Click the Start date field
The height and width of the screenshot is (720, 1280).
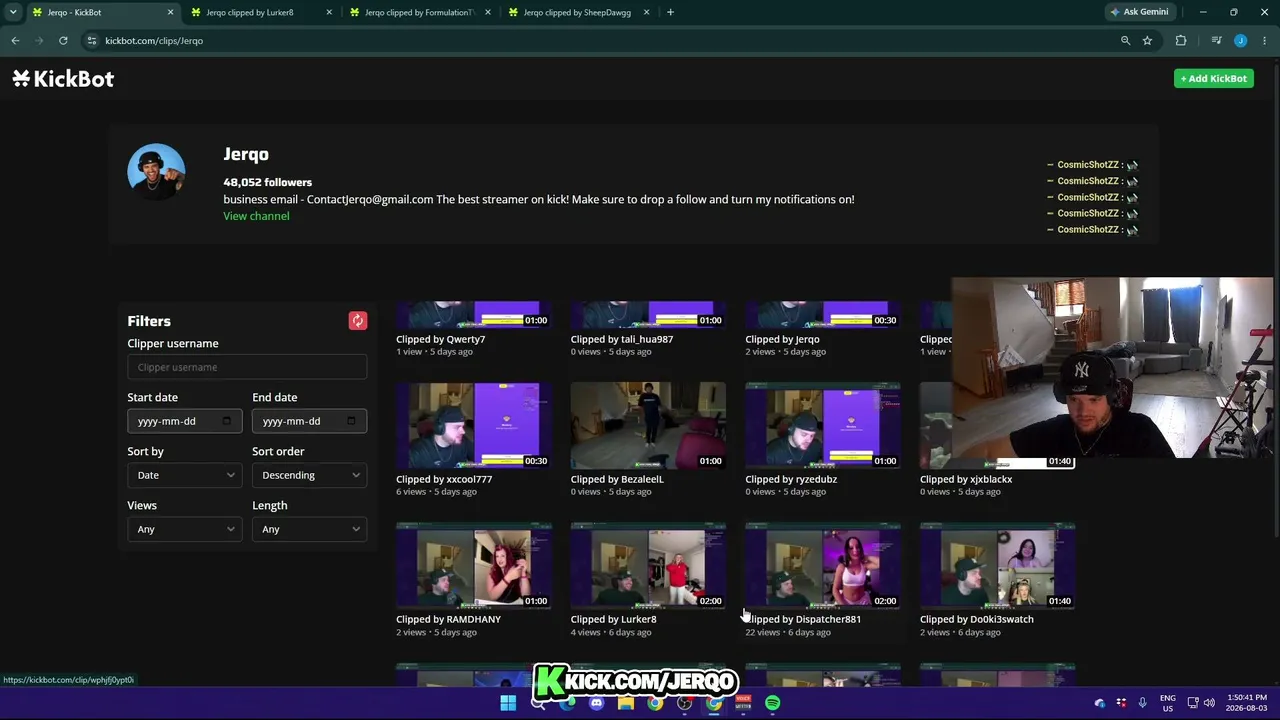click(184, 421)
